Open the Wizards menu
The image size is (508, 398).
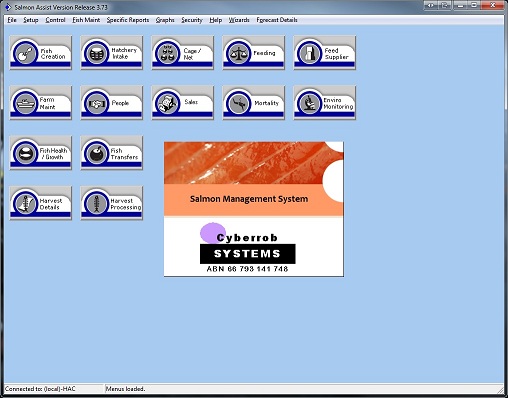click(239, 20)
